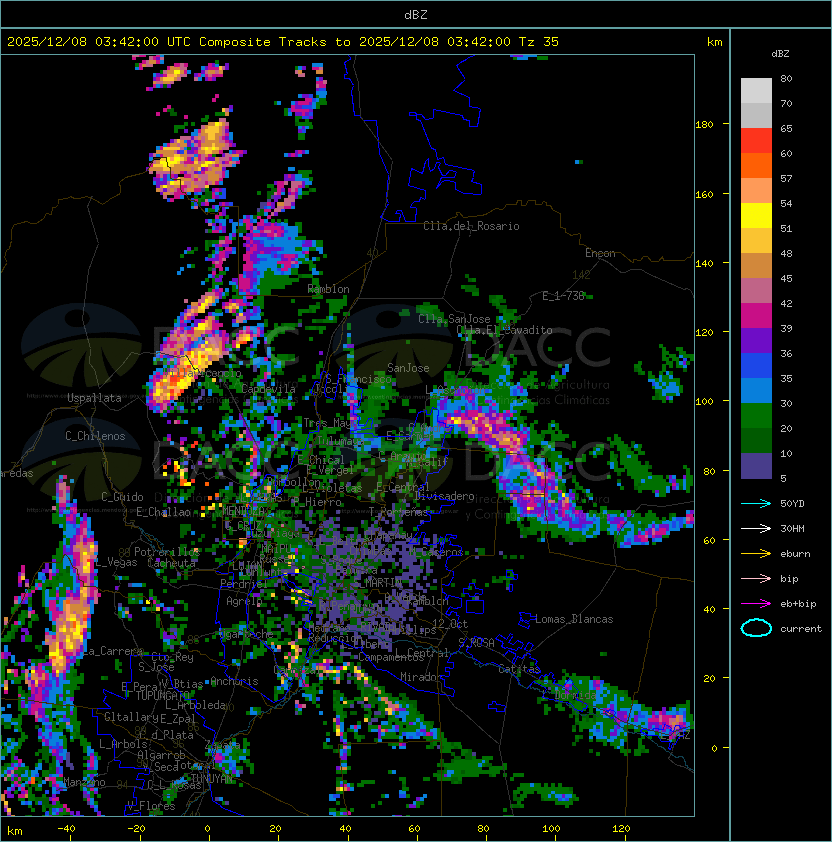Screen dimensions: 832x842
Task: Click the 'C_Guido' map label
Action: [122, 497]
